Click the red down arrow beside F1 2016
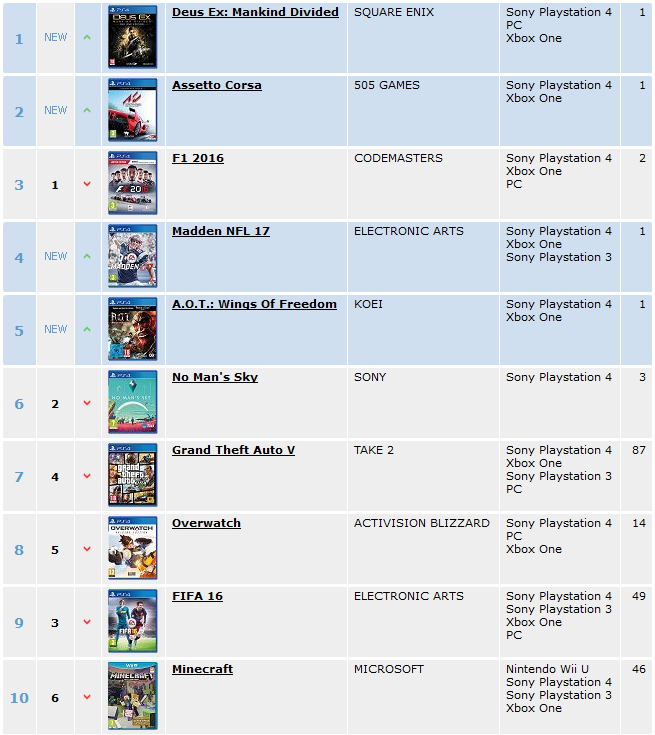 [x=87, y=184]
